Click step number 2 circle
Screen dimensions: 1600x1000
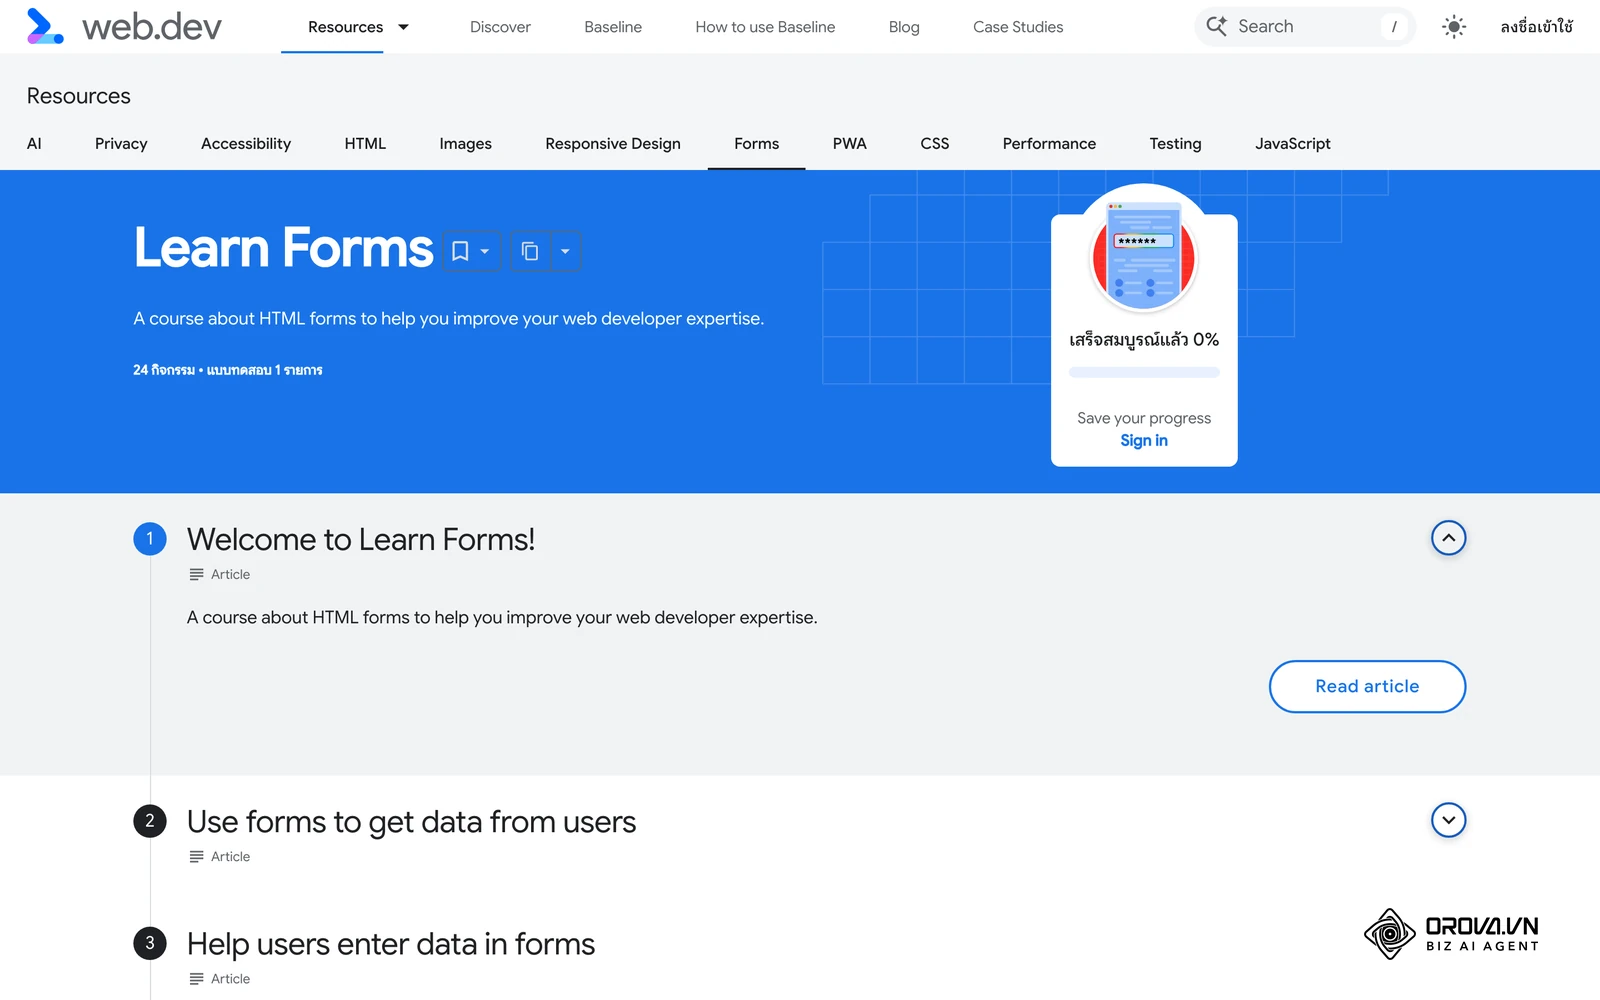[x=150, y=821]
